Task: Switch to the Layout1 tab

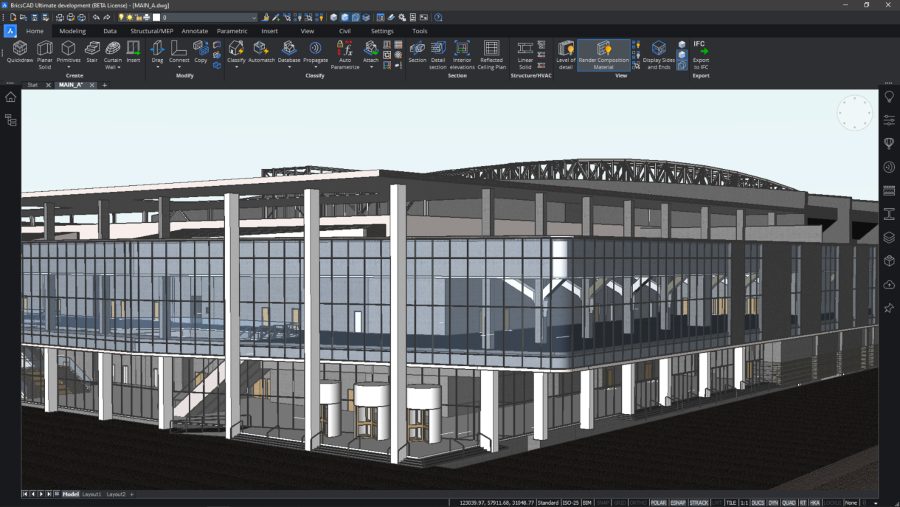Action: (x=92, y=494)
